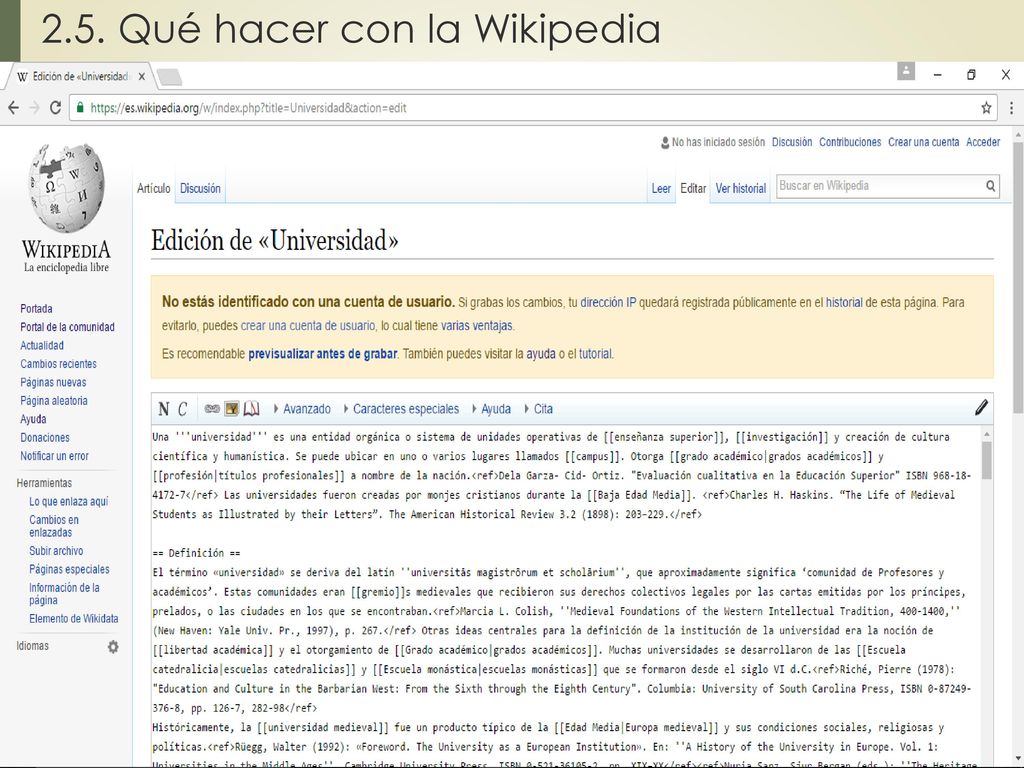
Task: Switch to the Leer tab
Action: pyautogui.click(x=661, y=188)
